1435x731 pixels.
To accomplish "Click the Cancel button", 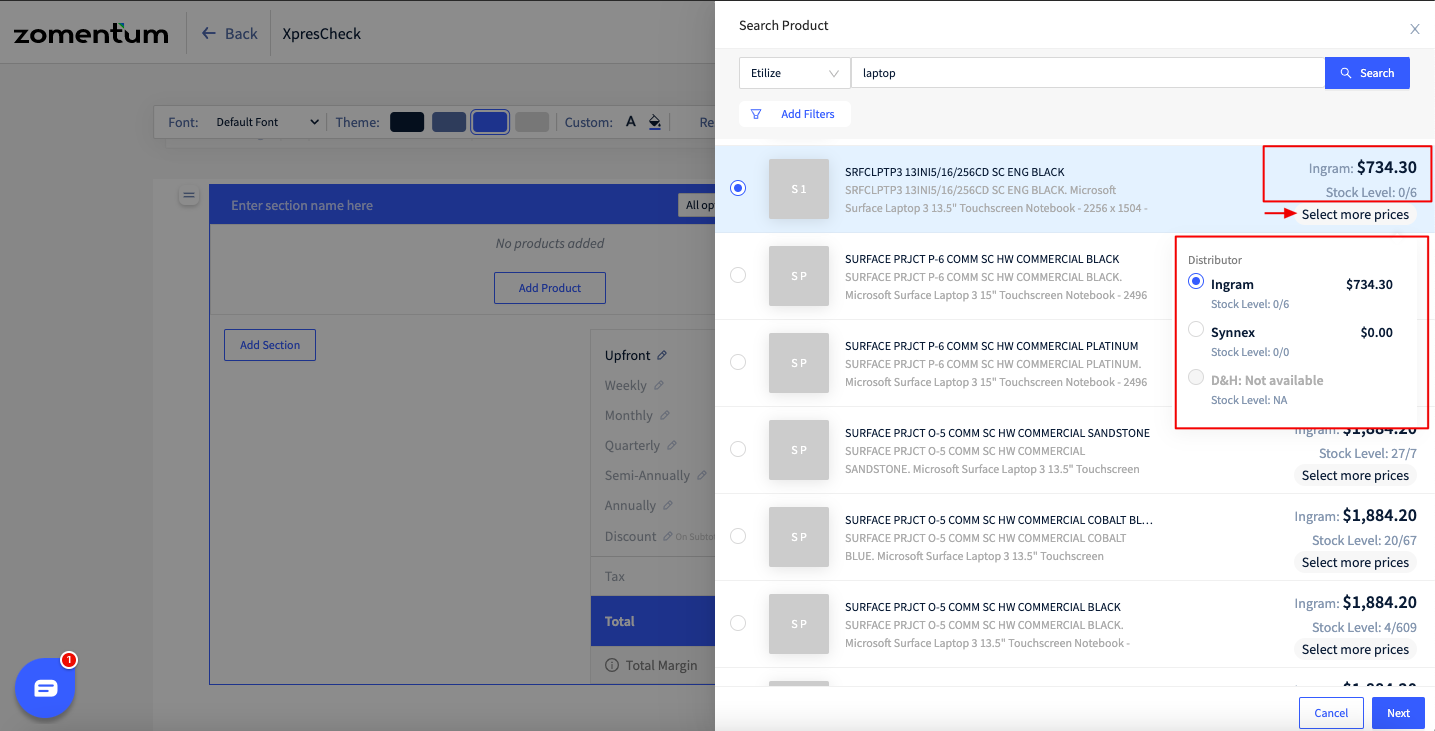I will pyautogui.click(x=1331, y=713).
